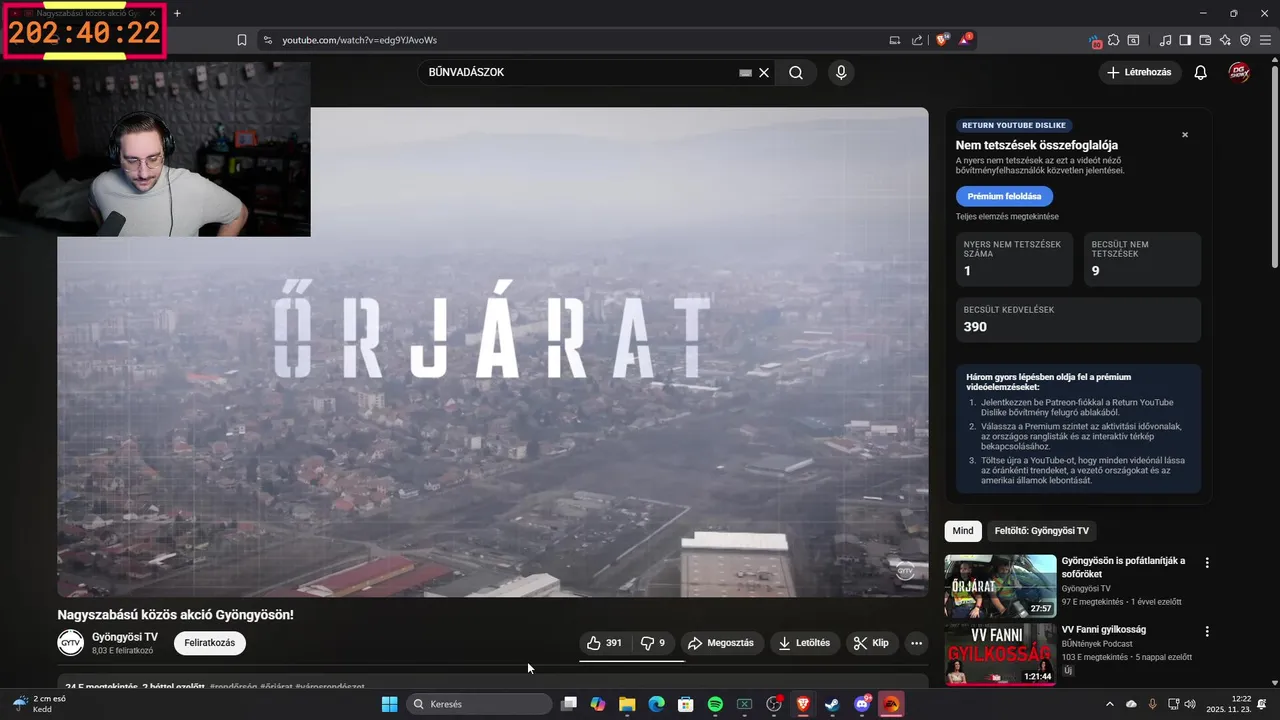Image resolution: width=1280 pixels, height=720 pixels.
Task: Open YouTube notifications bell
Action: coord(1201,72)
